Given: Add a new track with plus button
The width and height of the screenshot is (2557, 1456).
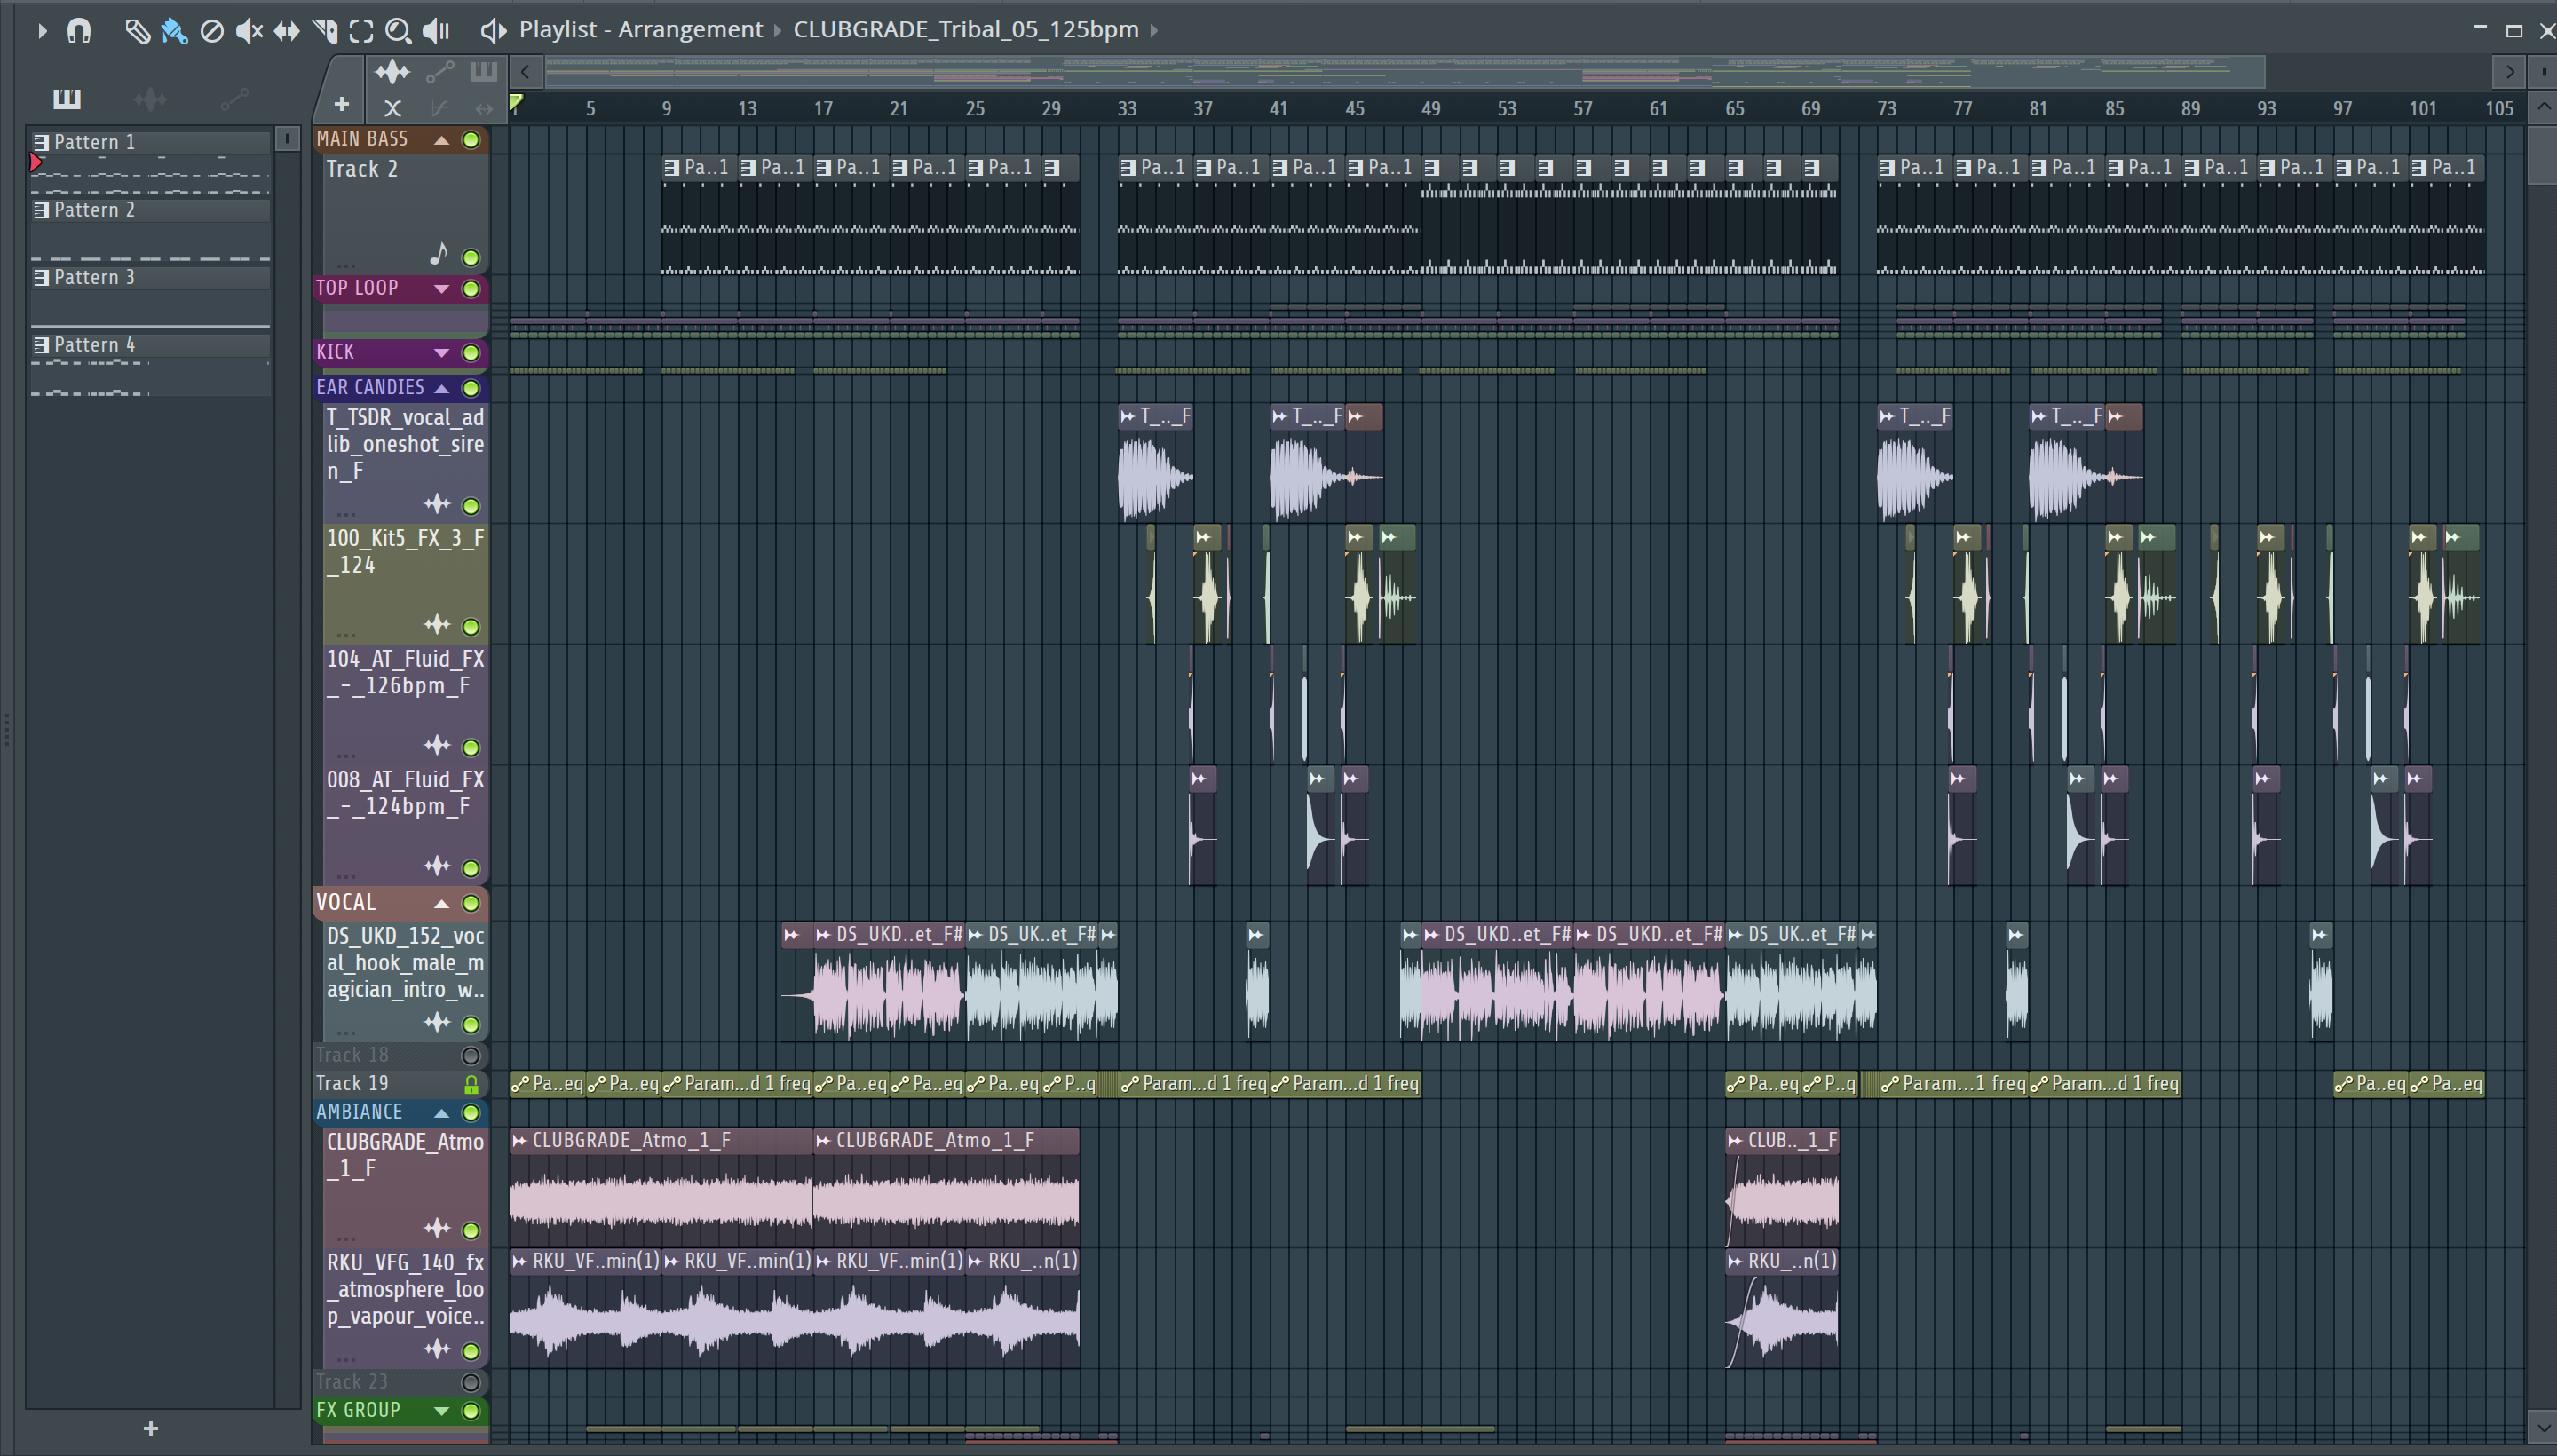Looking at the screenshot, I should (341, 104).
